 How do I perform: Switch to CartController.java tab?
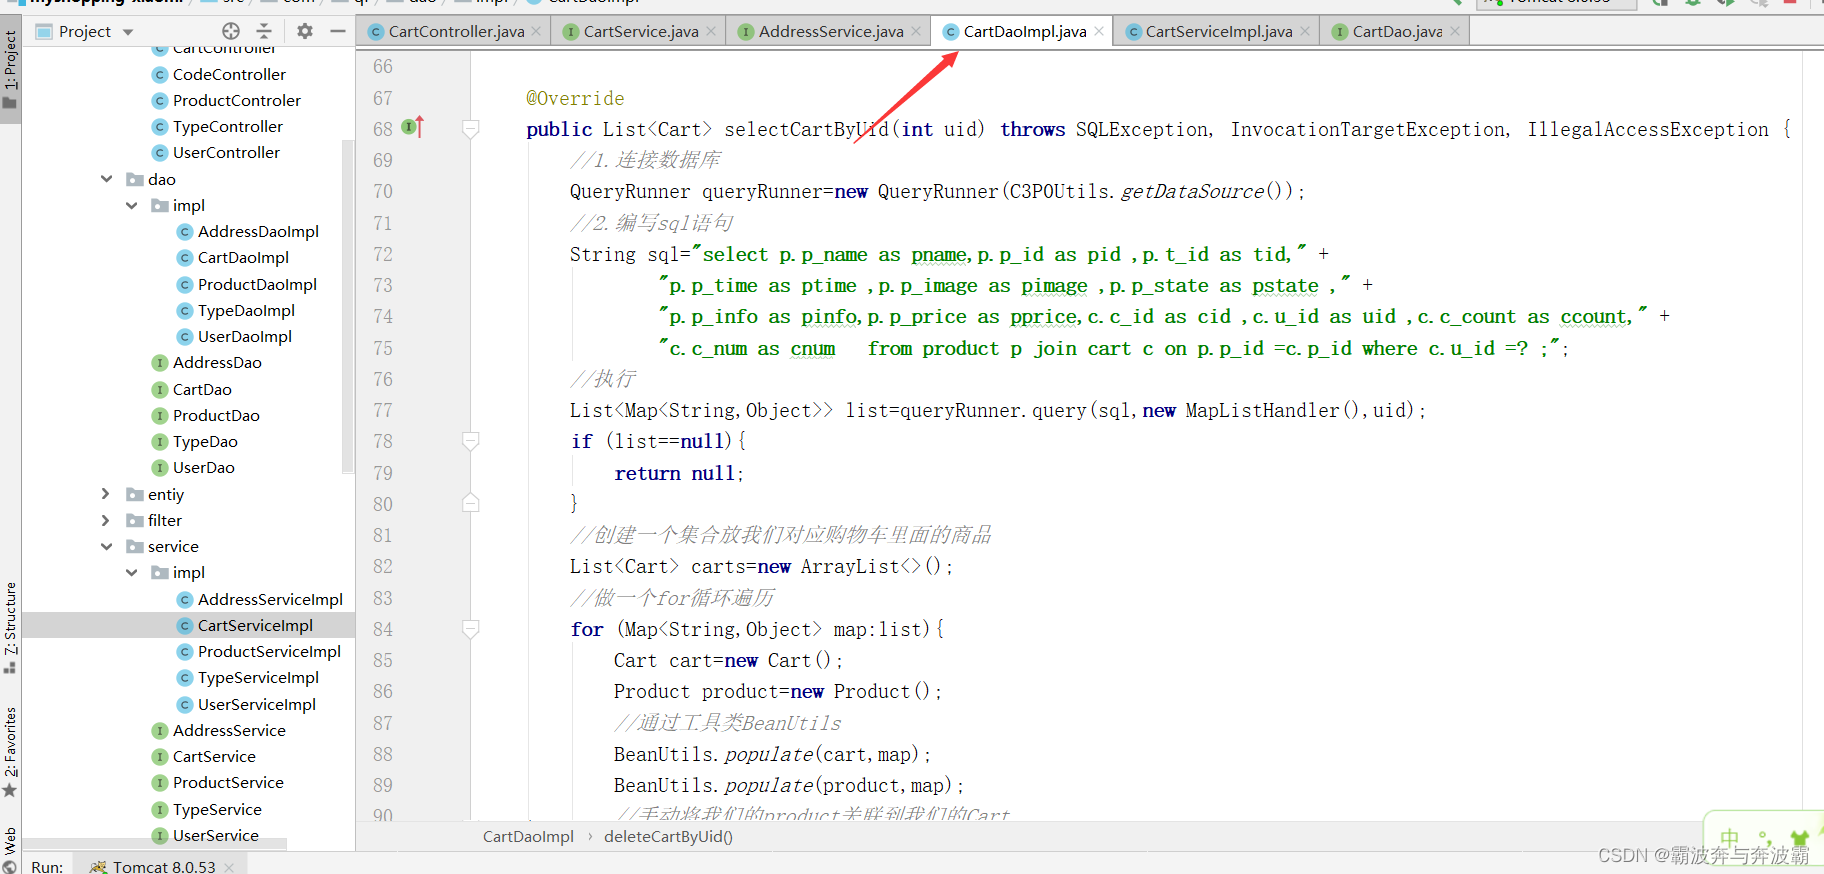point(456,32)
